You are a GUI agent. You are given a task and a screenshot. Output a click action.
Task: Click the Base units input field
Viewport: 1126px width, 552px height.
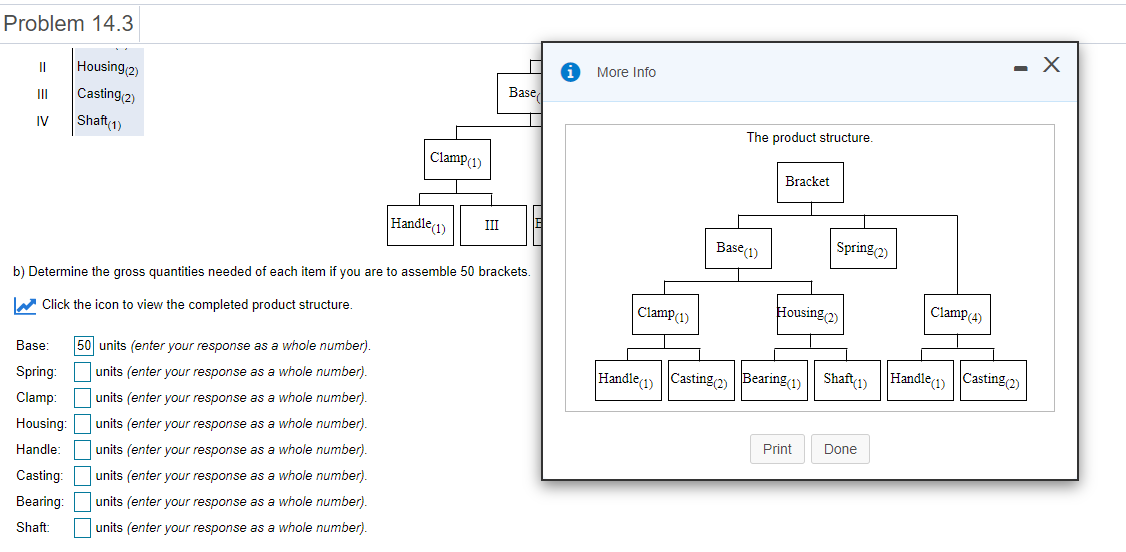point(84,346)
